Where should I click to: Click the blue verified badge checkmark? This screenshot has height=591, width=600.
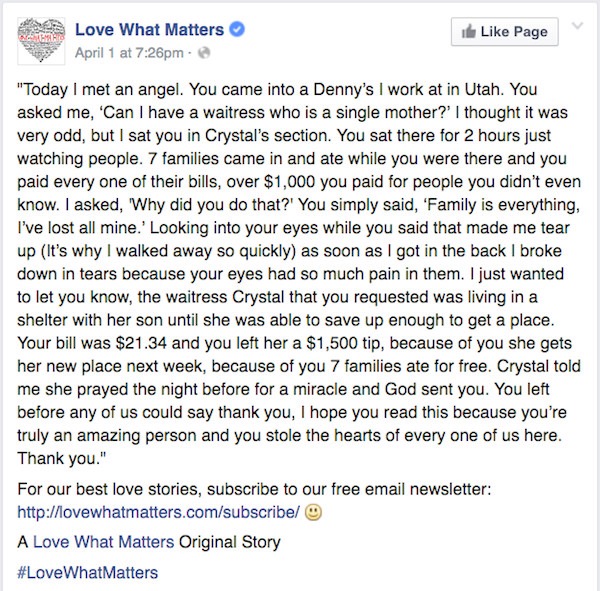[237, 29]
